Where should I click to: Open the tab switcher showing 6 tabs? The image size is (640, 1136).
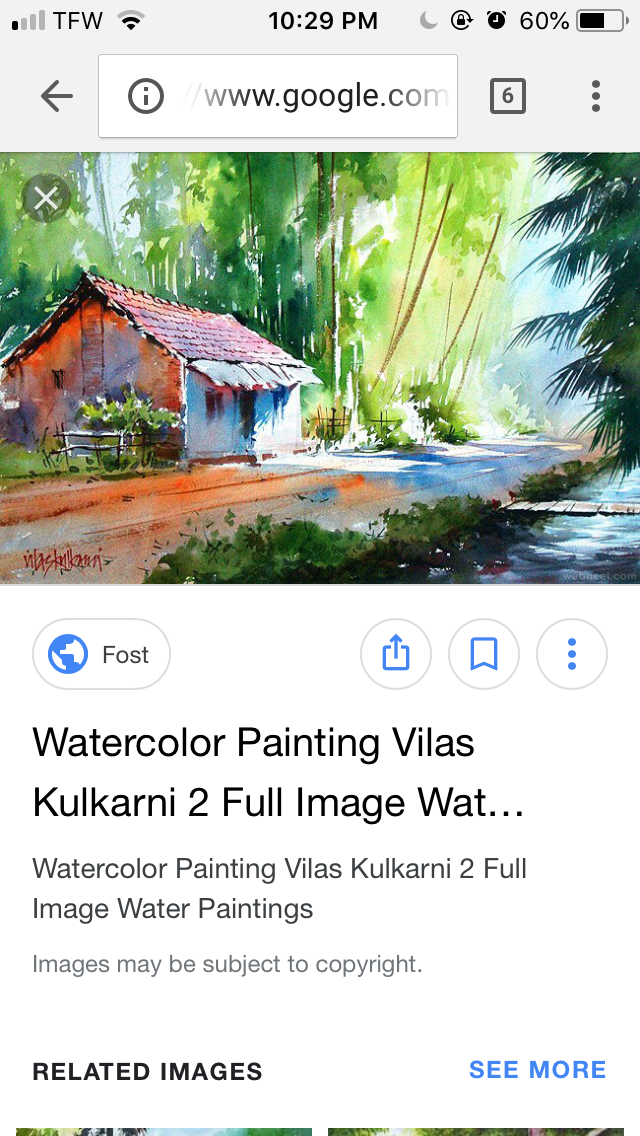coord(507,96)
